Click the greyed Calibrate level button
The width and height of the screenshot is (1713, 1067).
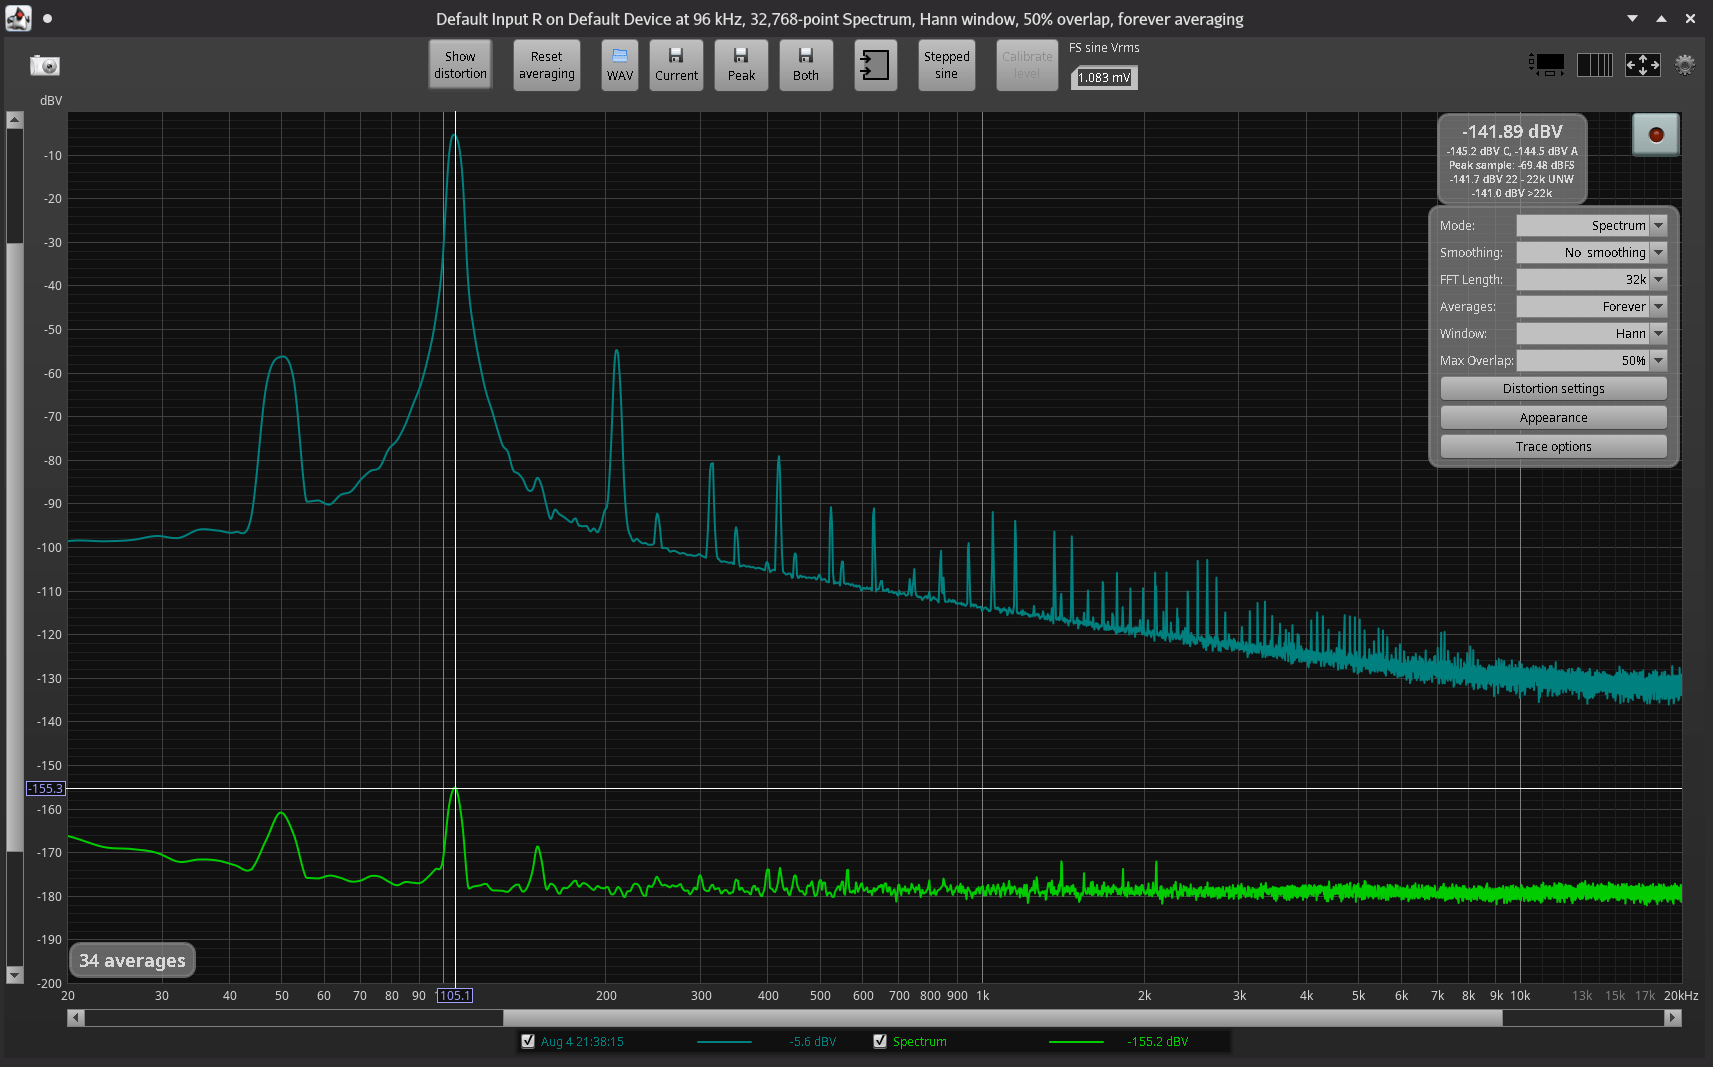pos(1027,65)
